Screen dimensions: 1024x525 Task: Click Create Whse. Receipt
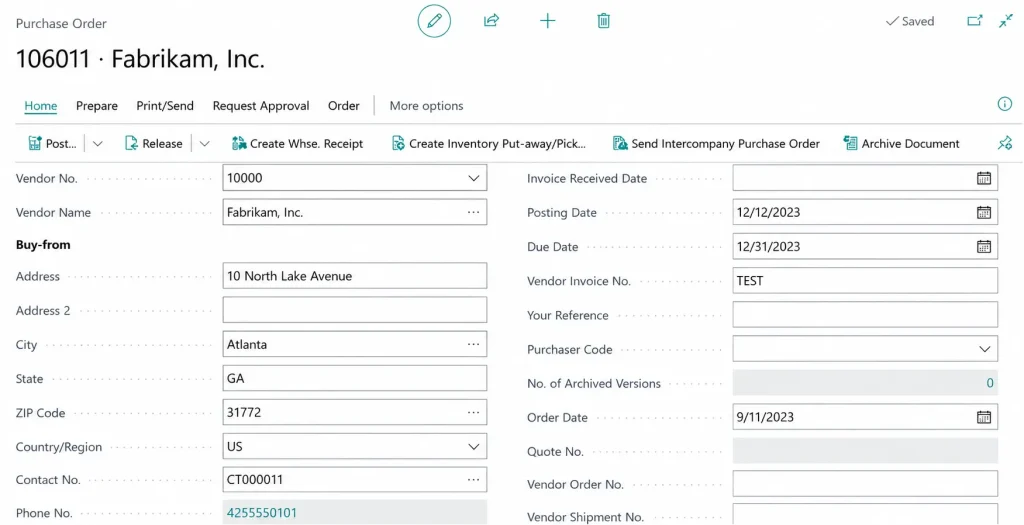click(x=298, y=144)
